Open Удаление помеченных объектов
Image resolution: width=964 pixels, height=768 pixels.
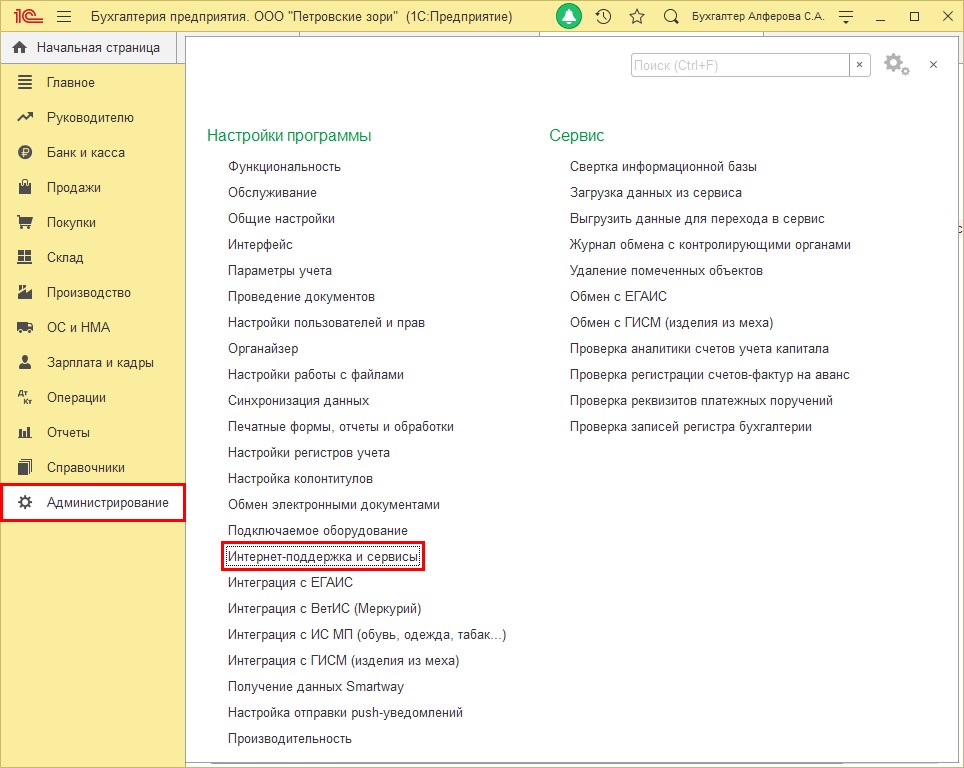tap(666, 271)
